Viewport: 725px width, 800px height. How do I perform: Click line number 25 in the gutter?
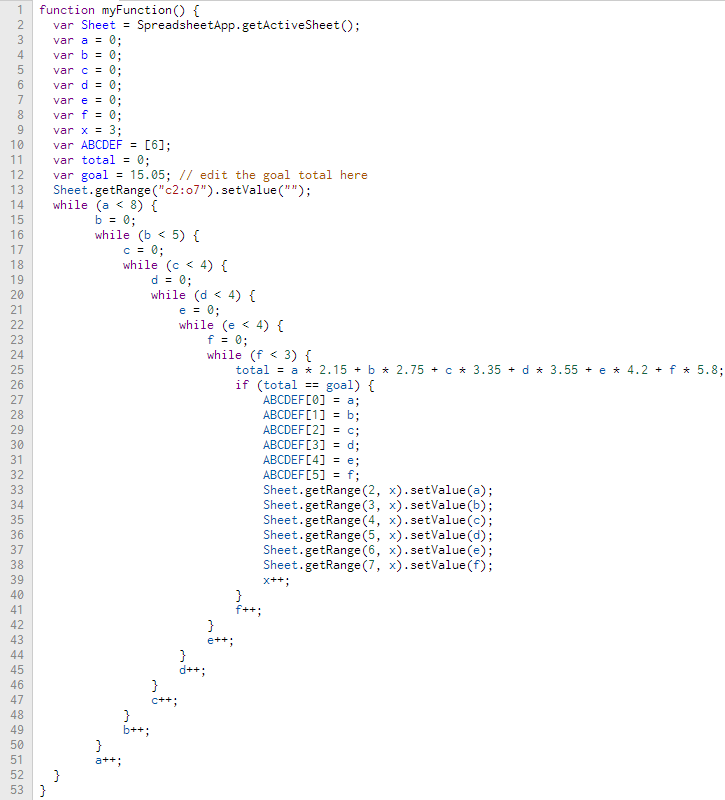click(17, 370)
